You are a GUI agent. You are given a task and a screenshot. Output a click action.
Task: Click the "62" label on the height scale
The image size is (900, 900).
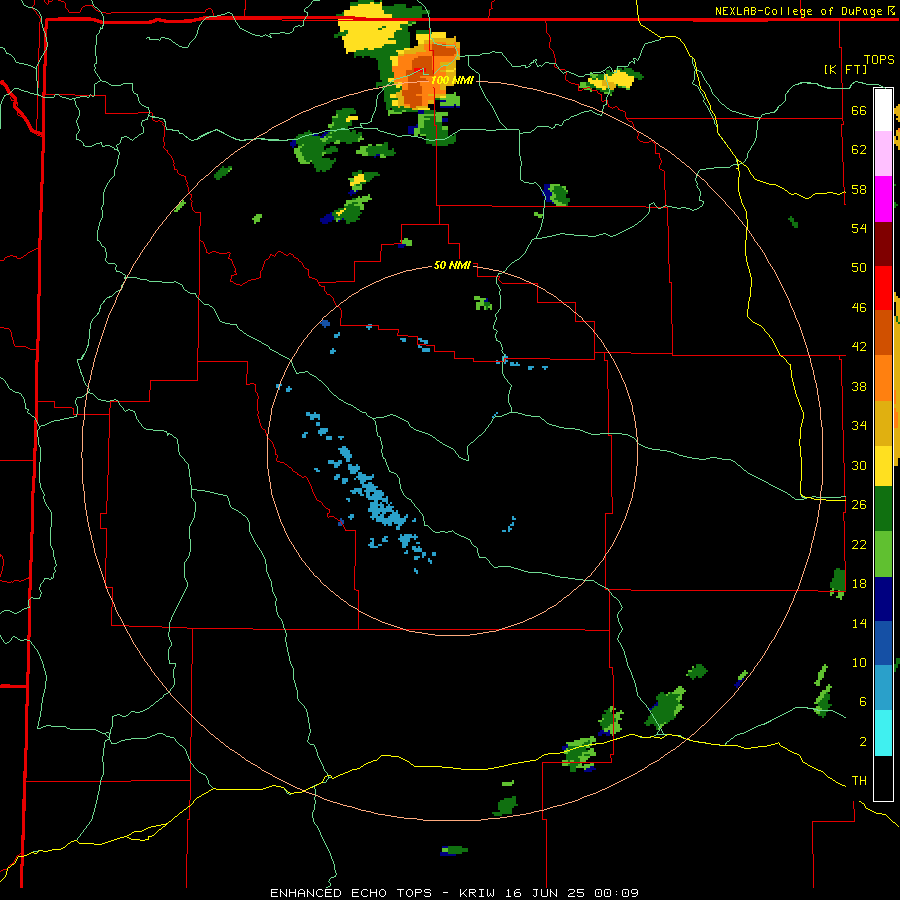[x=859, y=150]
